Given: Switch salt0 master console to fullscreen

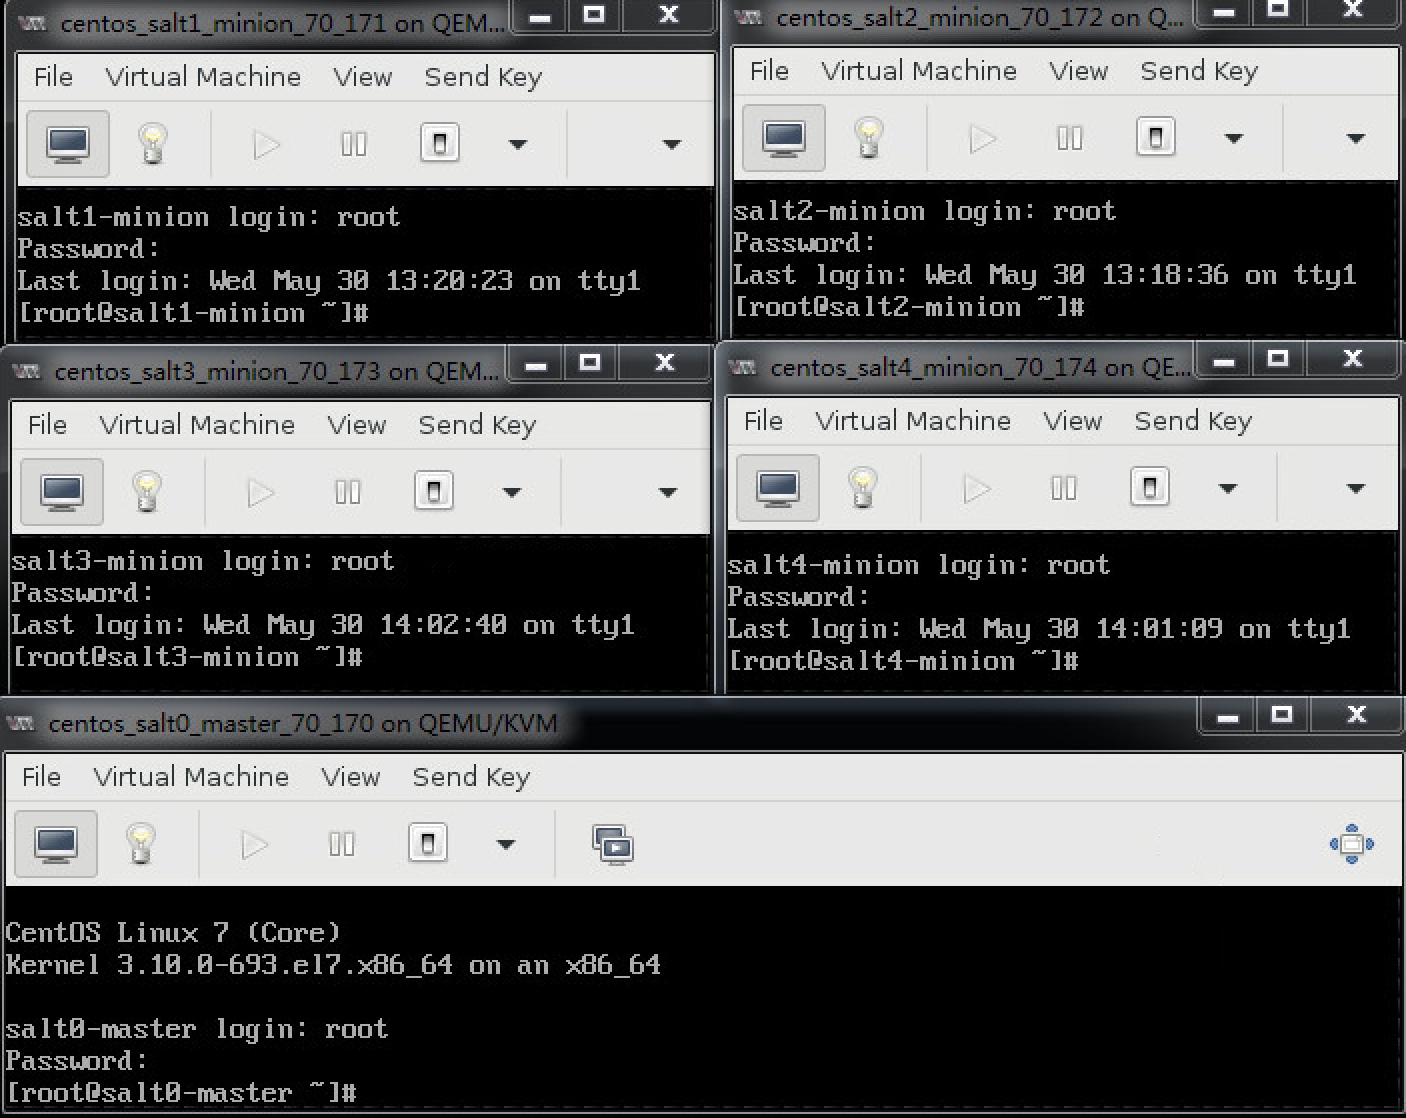Looking at the screenshot, I should tap(1352, 844).
